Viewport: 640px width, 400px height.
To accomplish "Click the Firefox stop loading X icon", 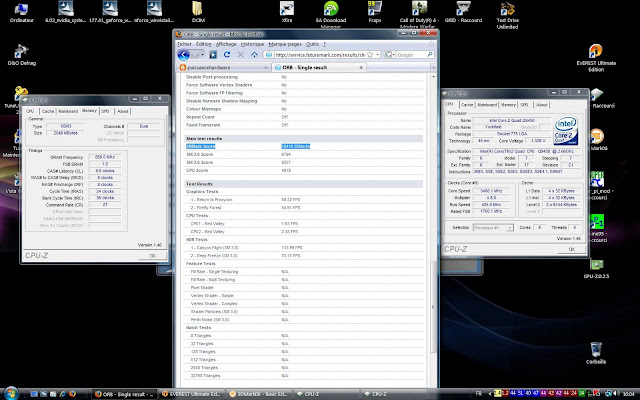I will [x=240, y=54].
